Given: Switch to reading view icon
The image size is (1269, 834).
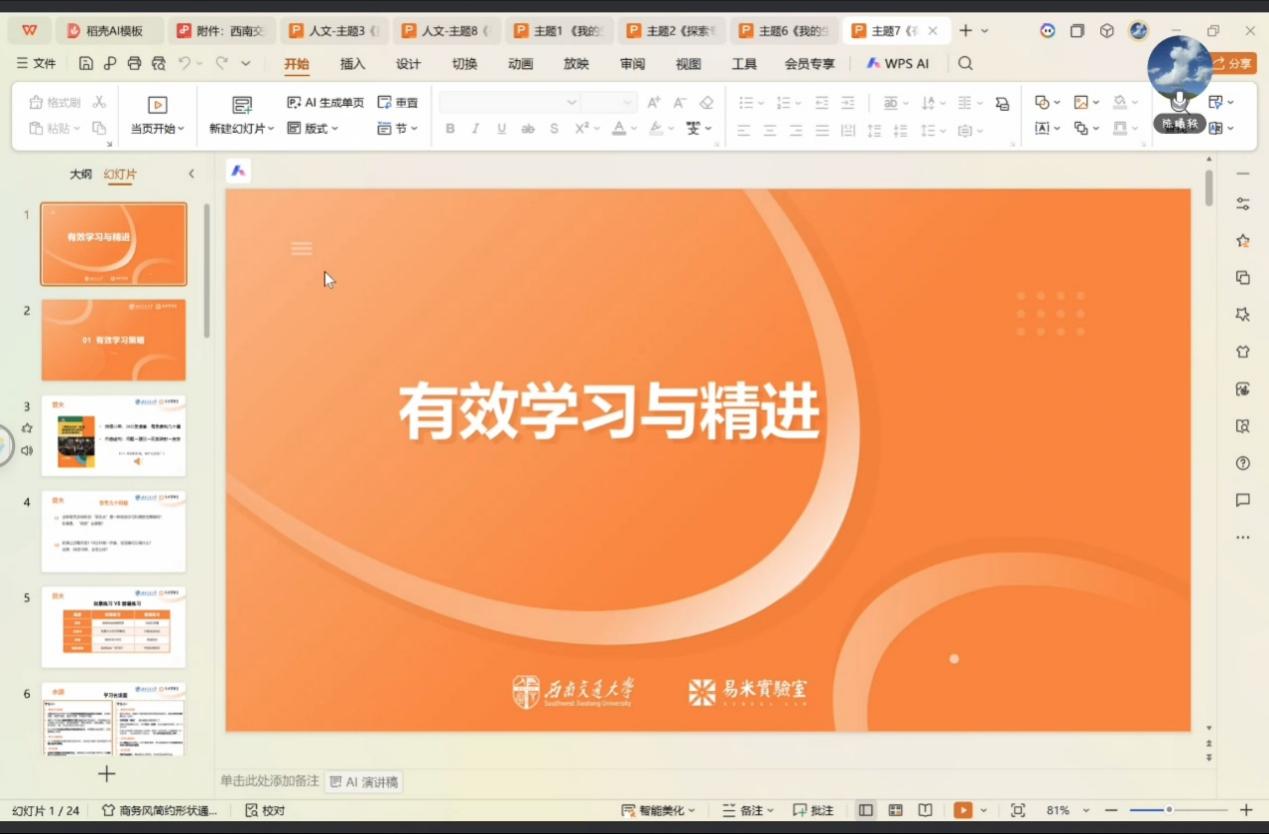Looking at the screenshot, I should point(926,810).
